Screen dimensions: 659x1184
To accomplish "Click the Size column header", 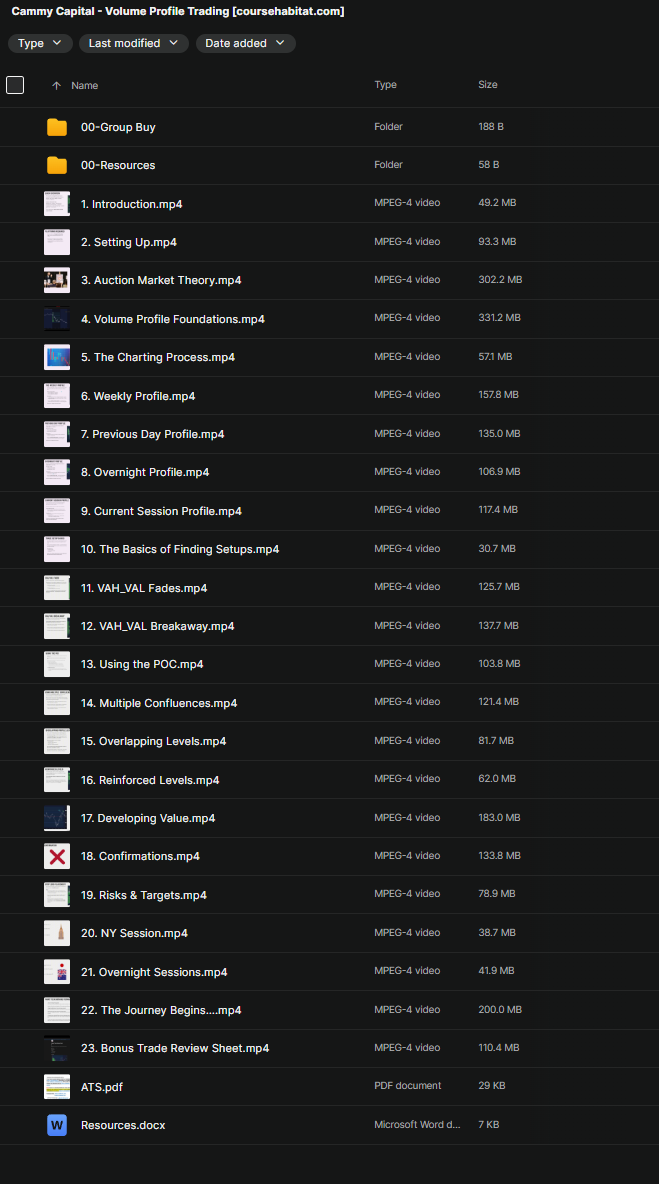I will 488,85.
